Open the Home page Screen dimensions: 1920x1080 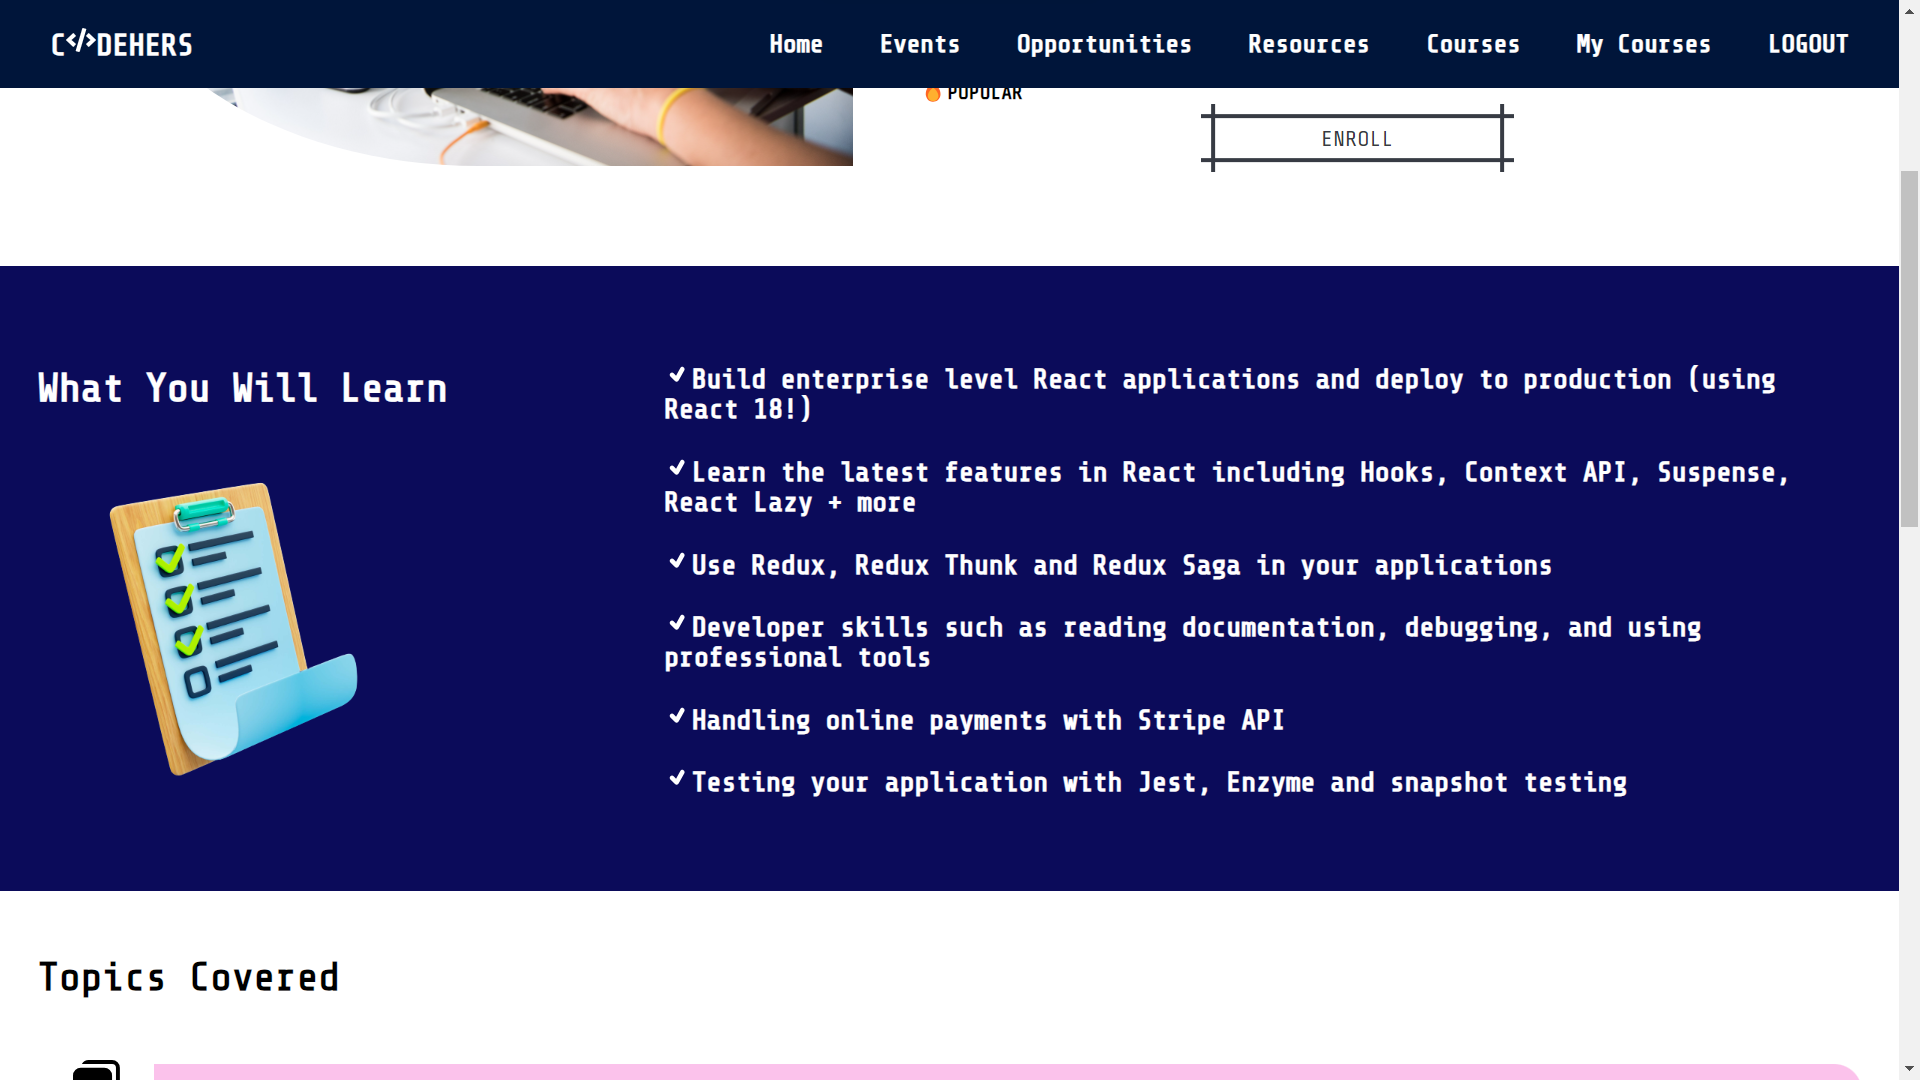pyautogui.click(x=795, y=44)
